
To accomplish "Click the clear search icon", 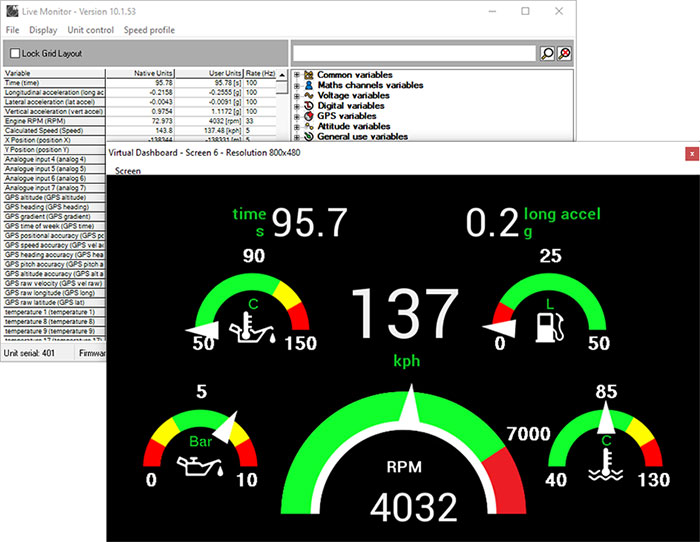I will 564,53.
